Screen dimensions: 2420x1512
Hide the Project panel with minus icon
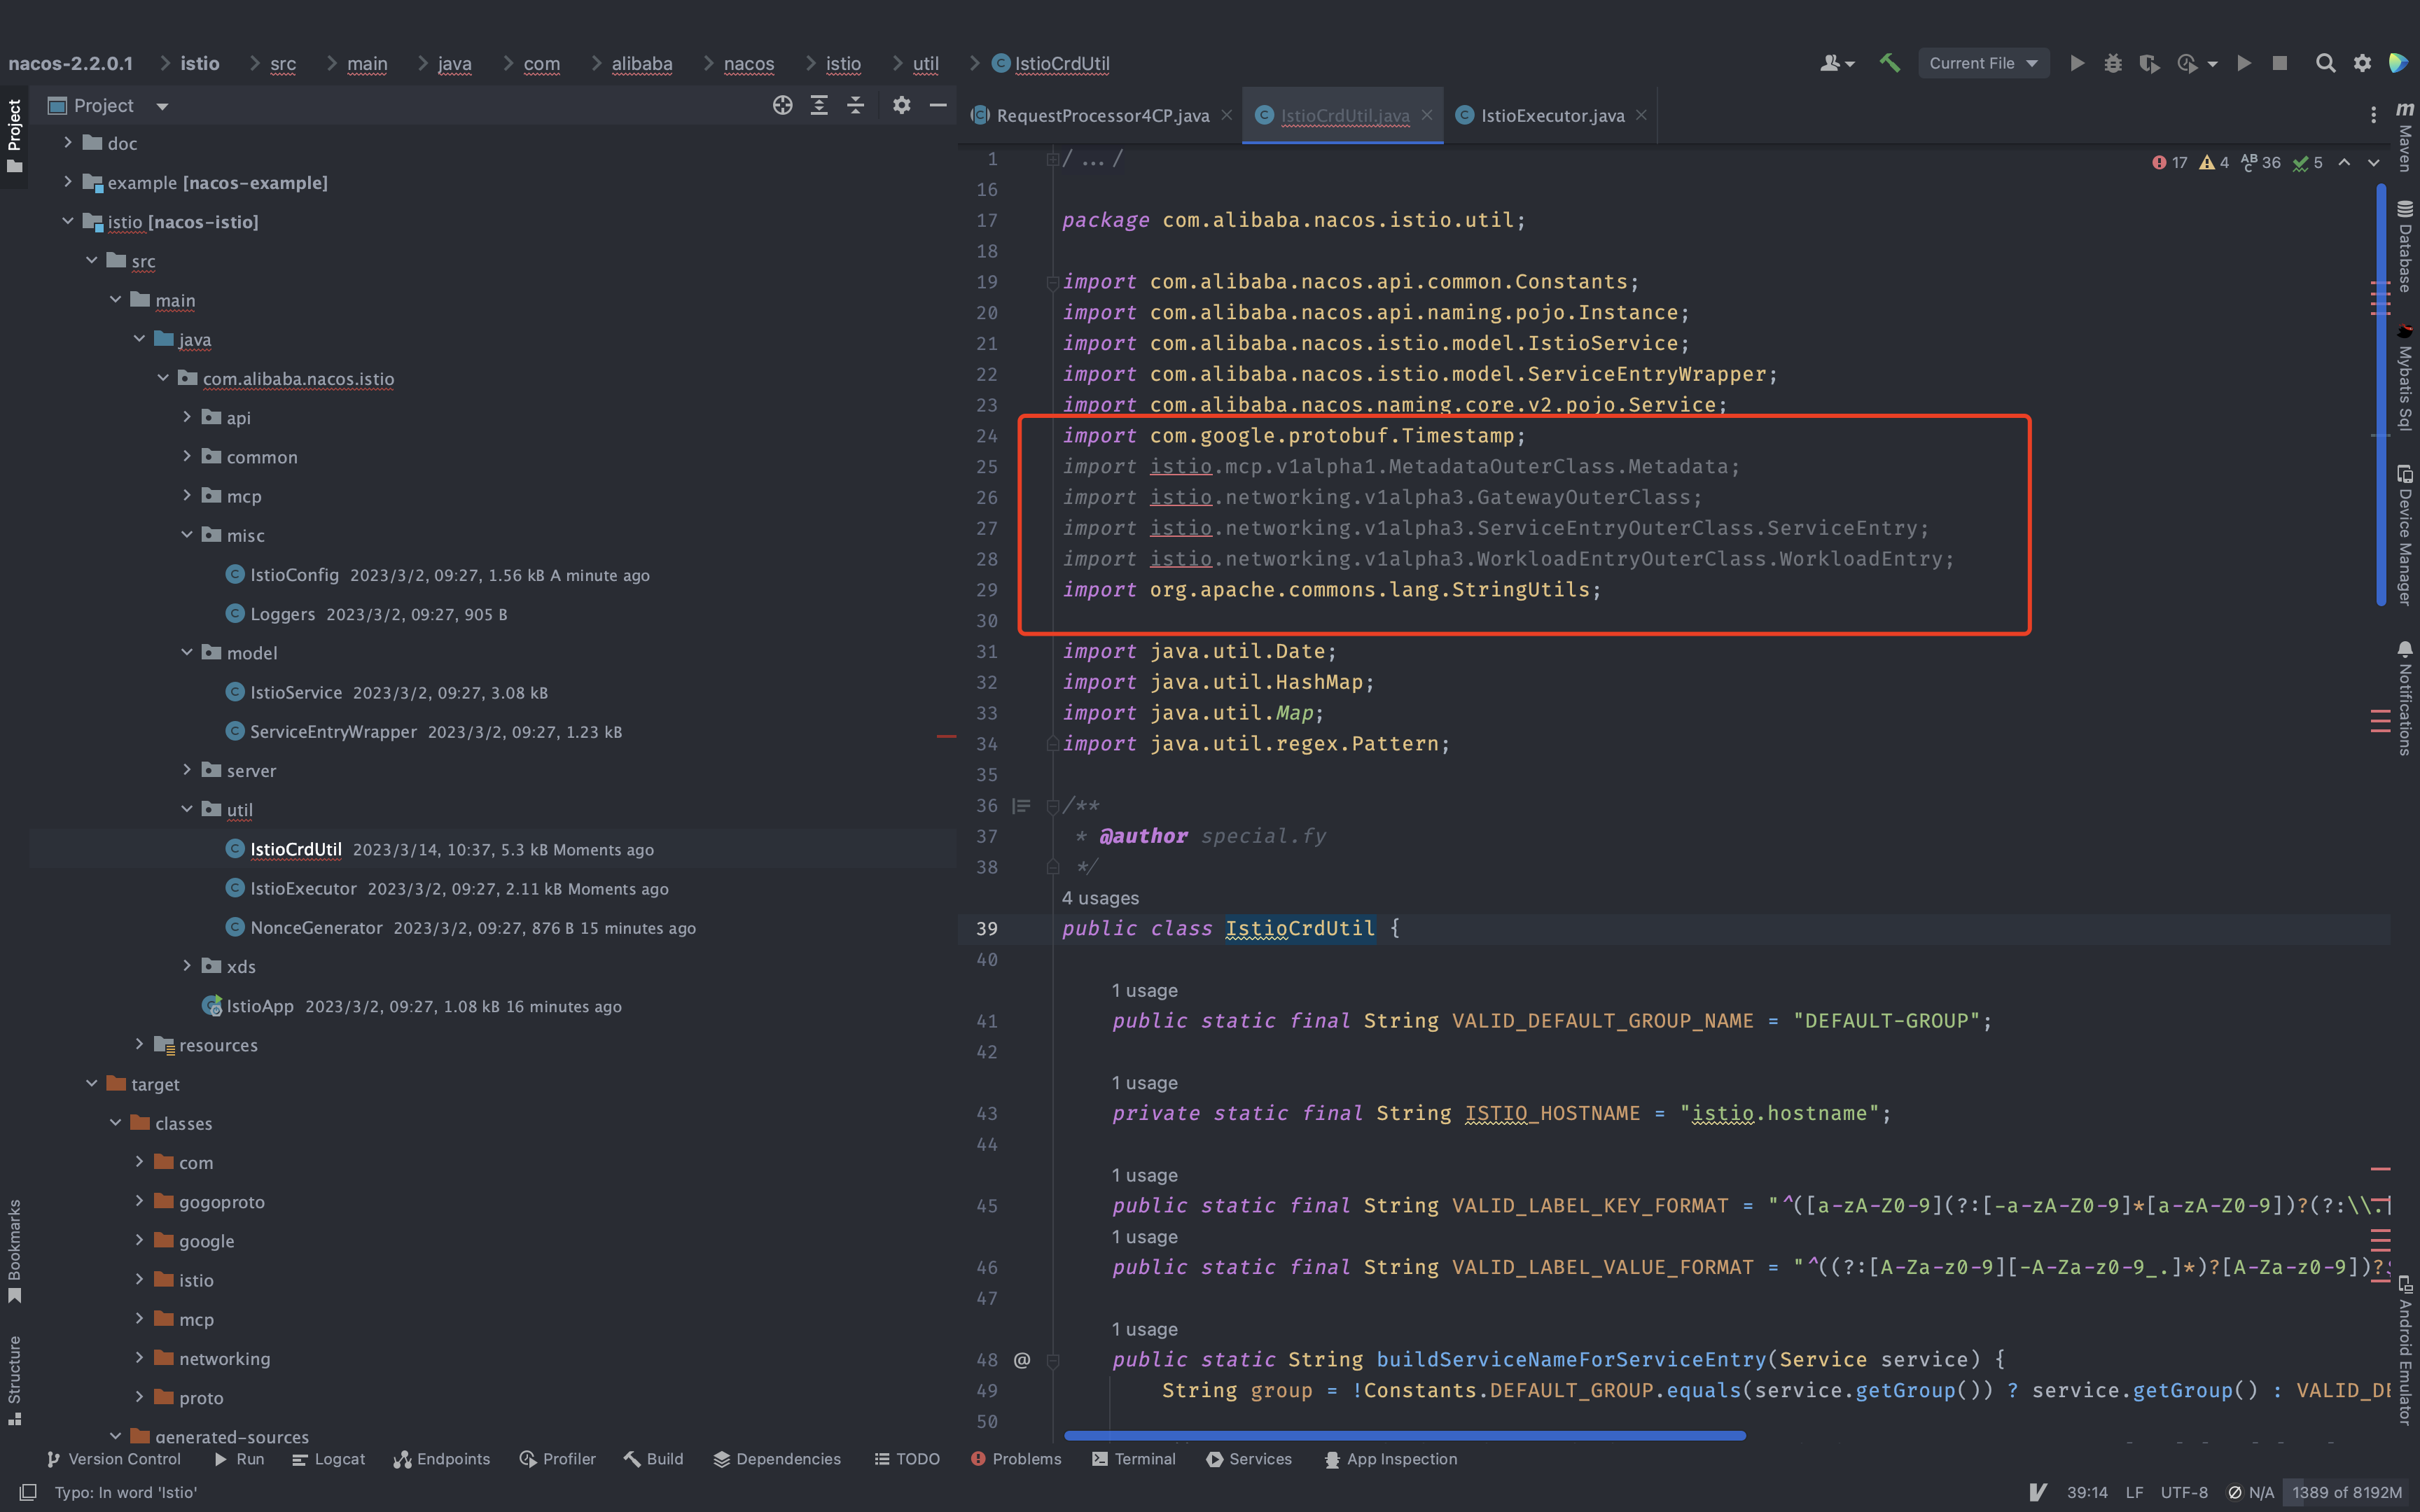pyautogui.click(x=938, y=105)
